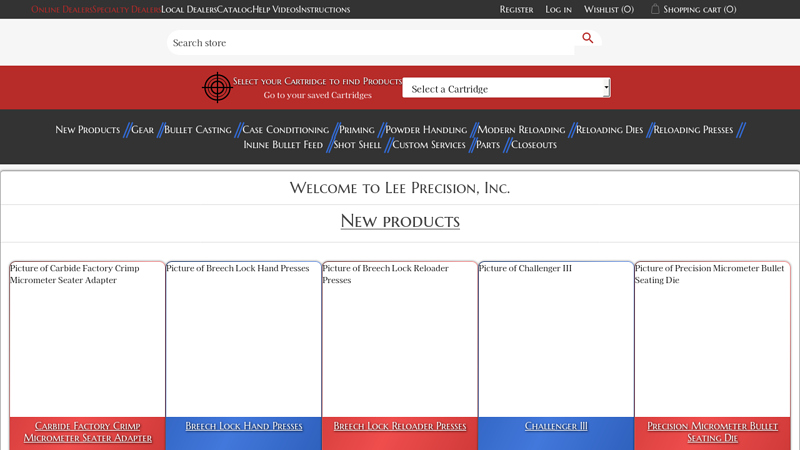Open Precision Micrometer Bullet Seating Die link
The width and height of the screenshot is (800, 450).
tap(712, 432)
